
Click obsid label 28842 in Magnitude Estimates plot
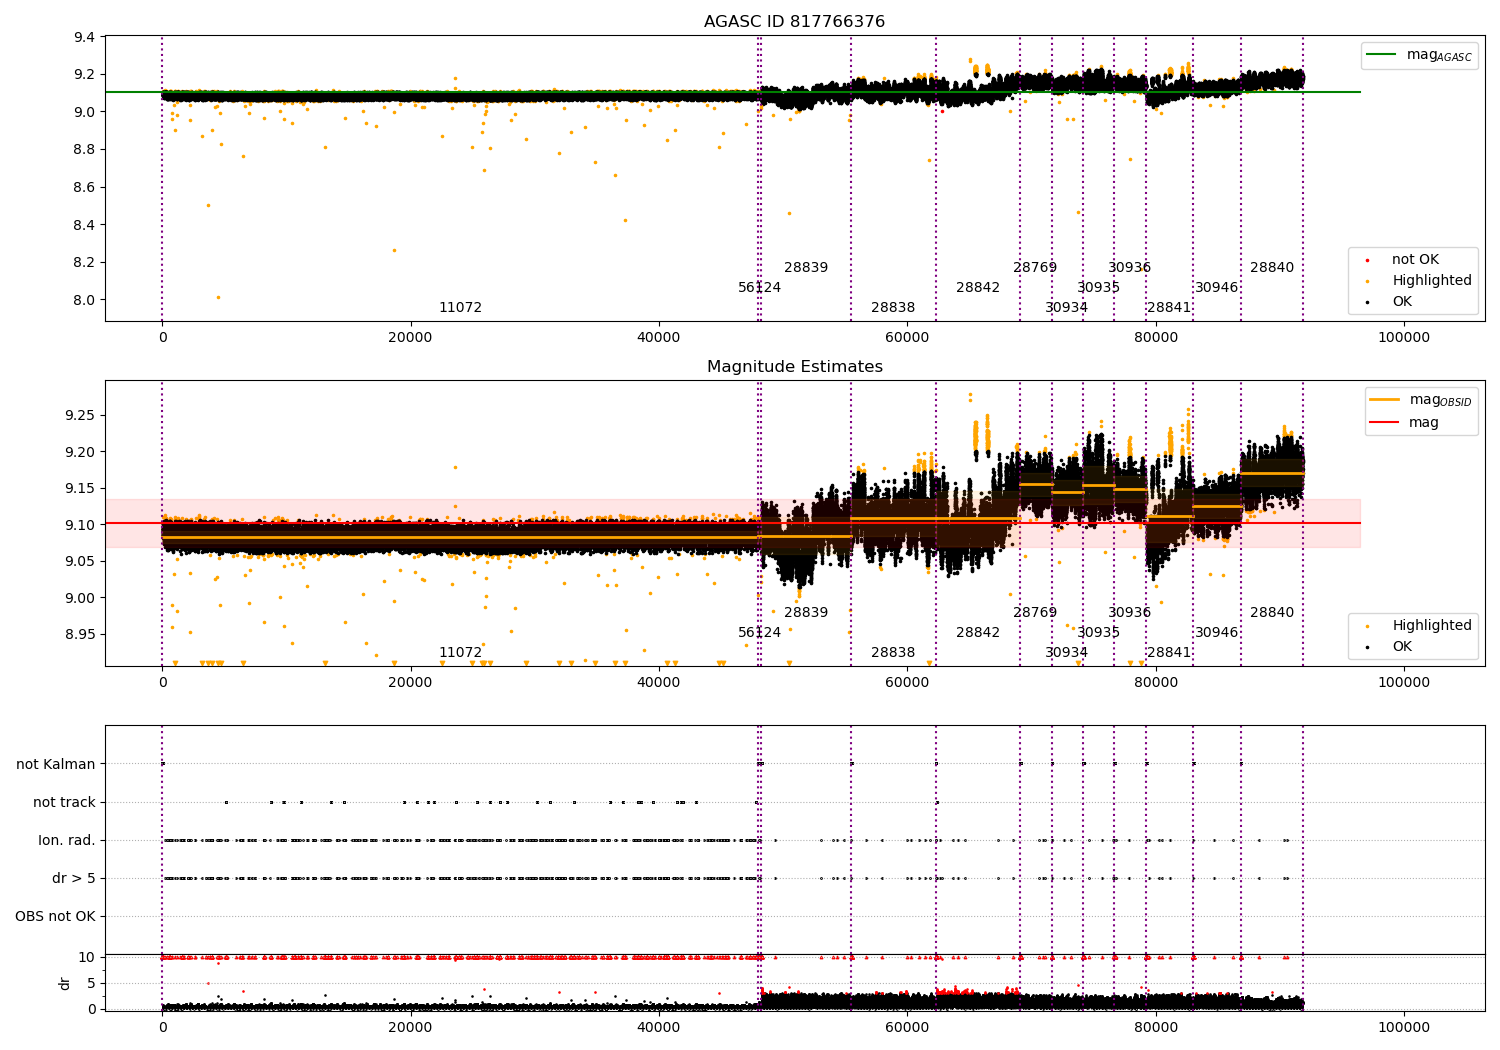[x=978, y=633]
